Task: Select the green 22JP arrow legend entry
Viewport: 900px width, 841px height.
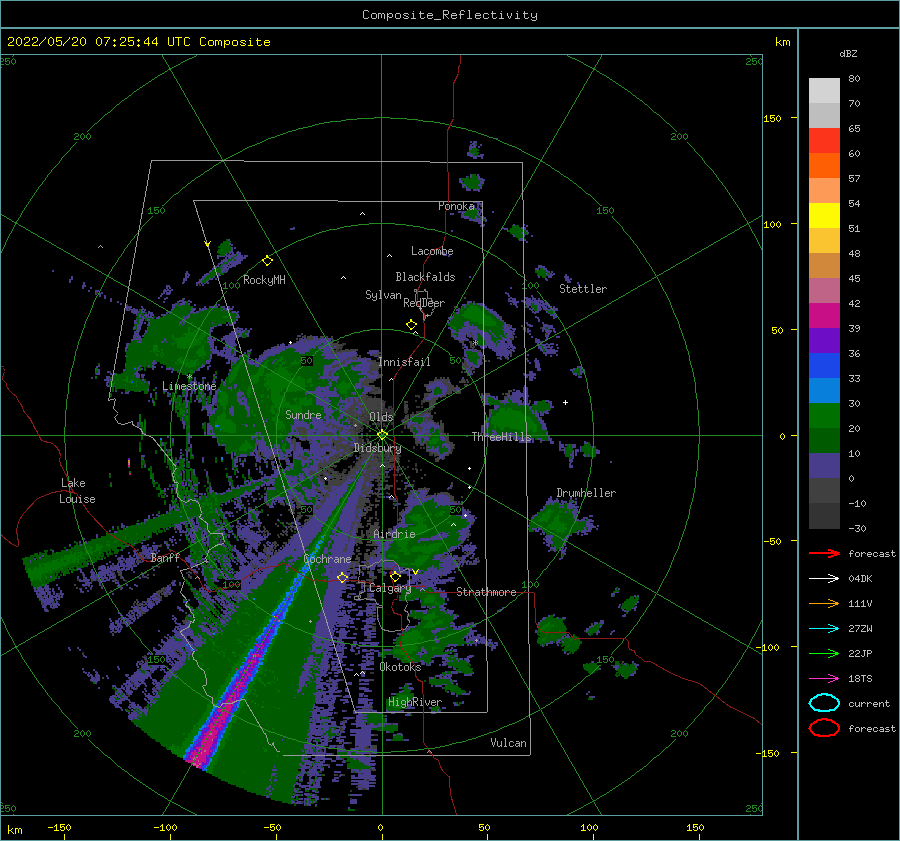Action: (824, 653)
